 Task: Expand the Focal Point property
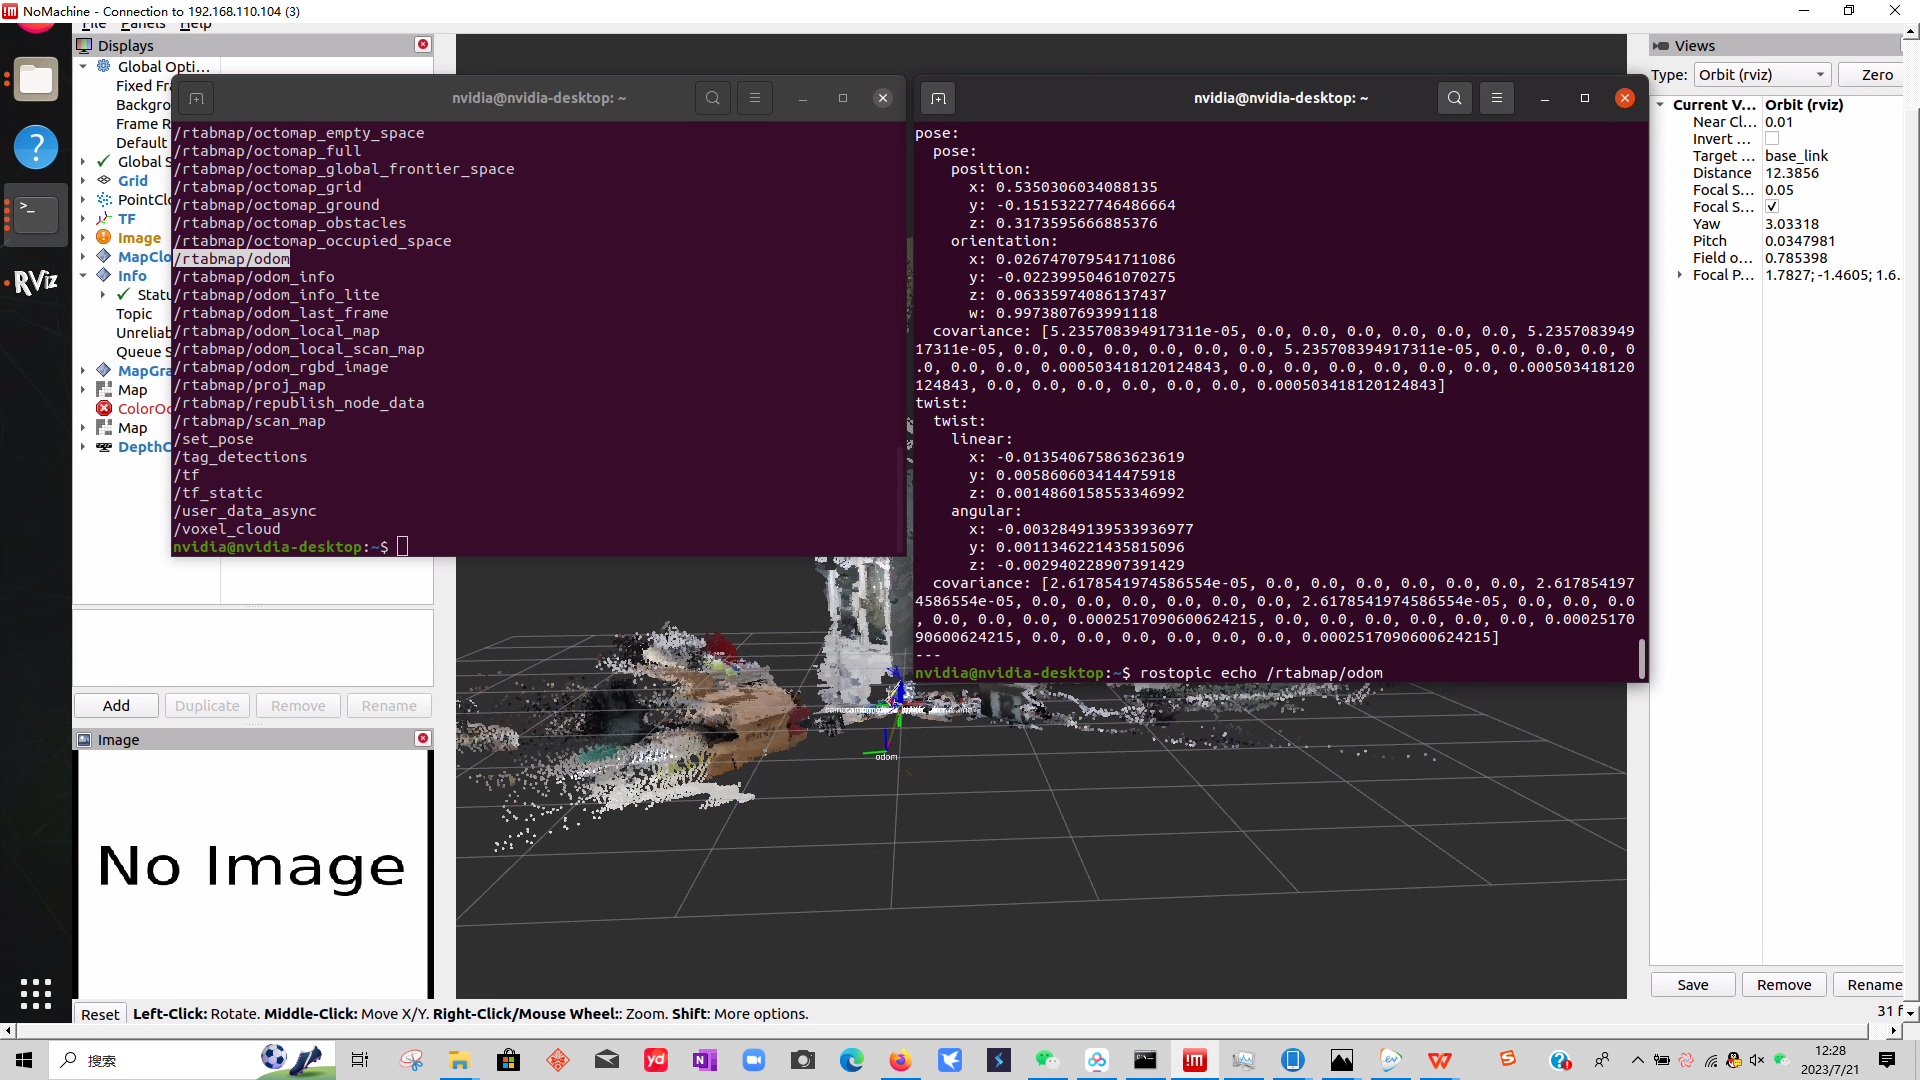coord(1680,275)
